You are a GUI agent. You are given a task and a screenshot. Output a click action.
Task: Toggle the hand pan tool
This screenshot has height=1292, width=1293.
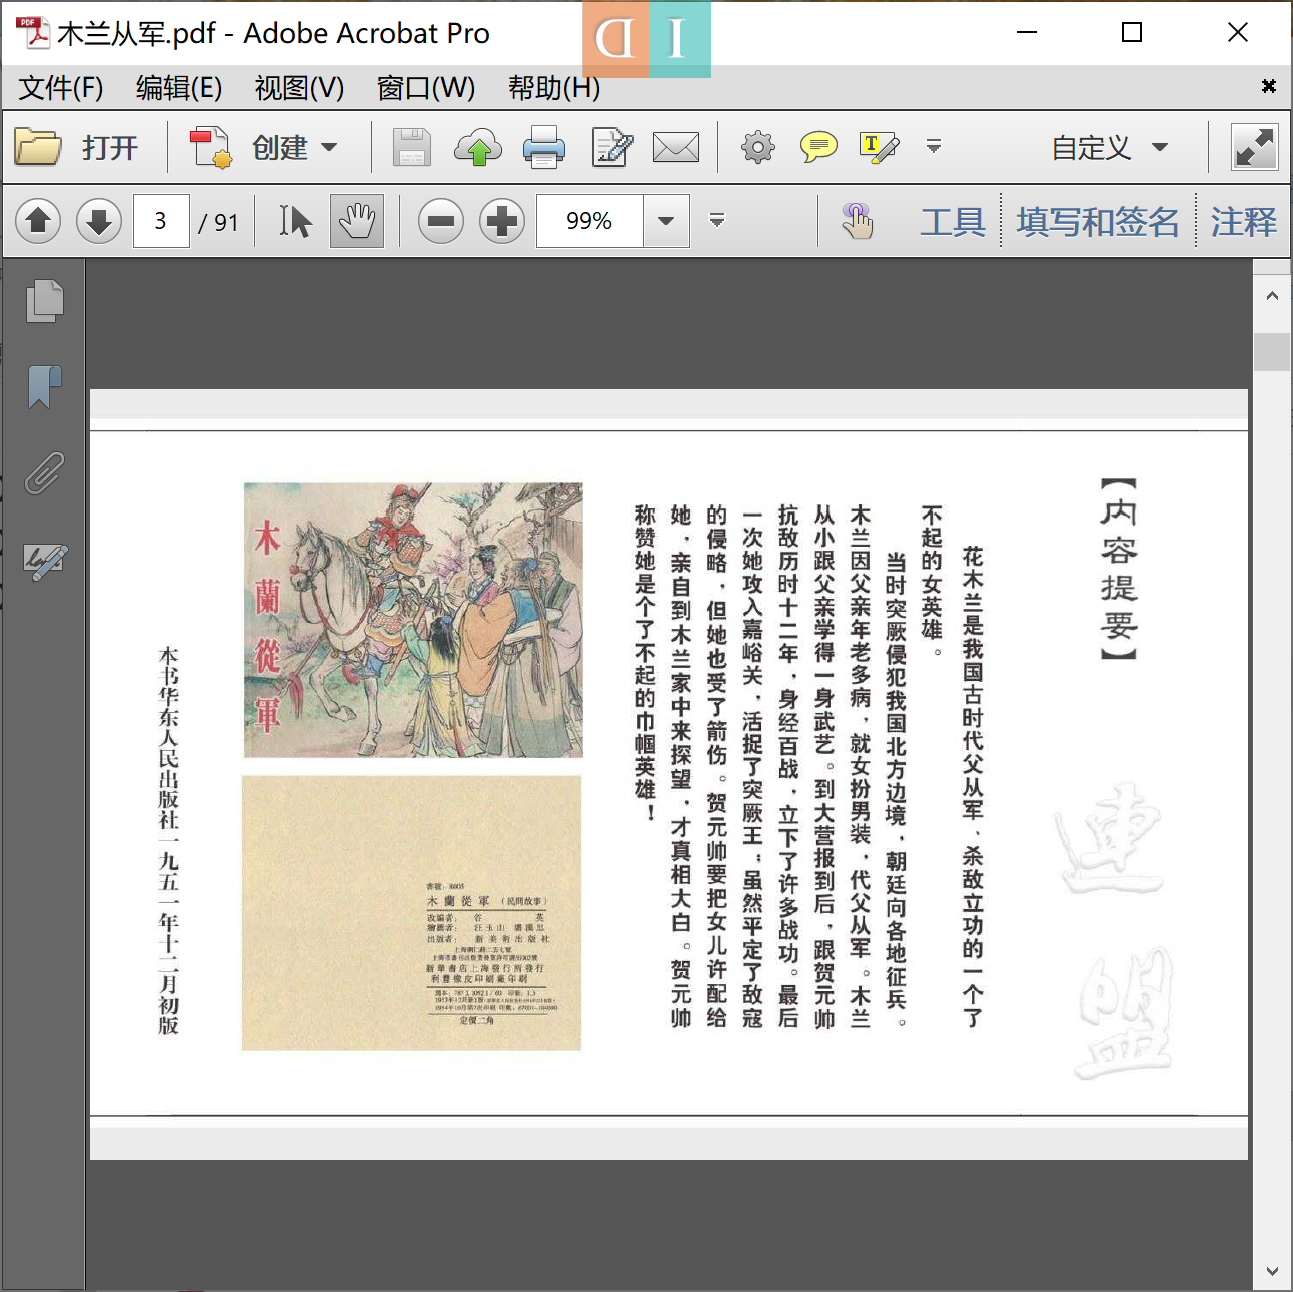tap(357, 221)
